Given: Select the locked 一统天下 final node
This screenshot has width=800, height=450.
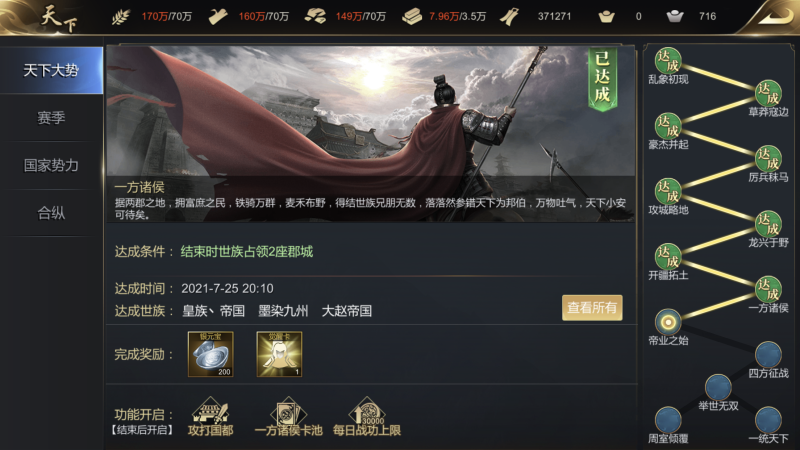Looking at the screenshot, I should pyautogui.click(x=768, y=420).
